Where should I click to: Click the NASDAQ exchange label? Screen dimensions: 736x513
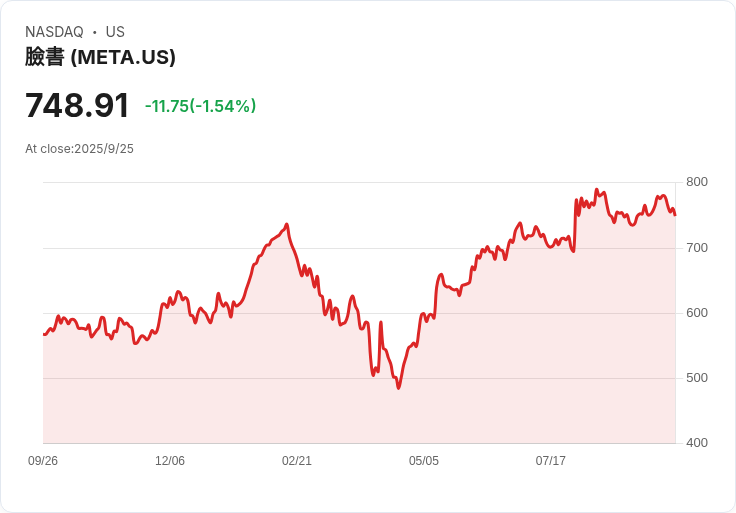pos(54,32)
